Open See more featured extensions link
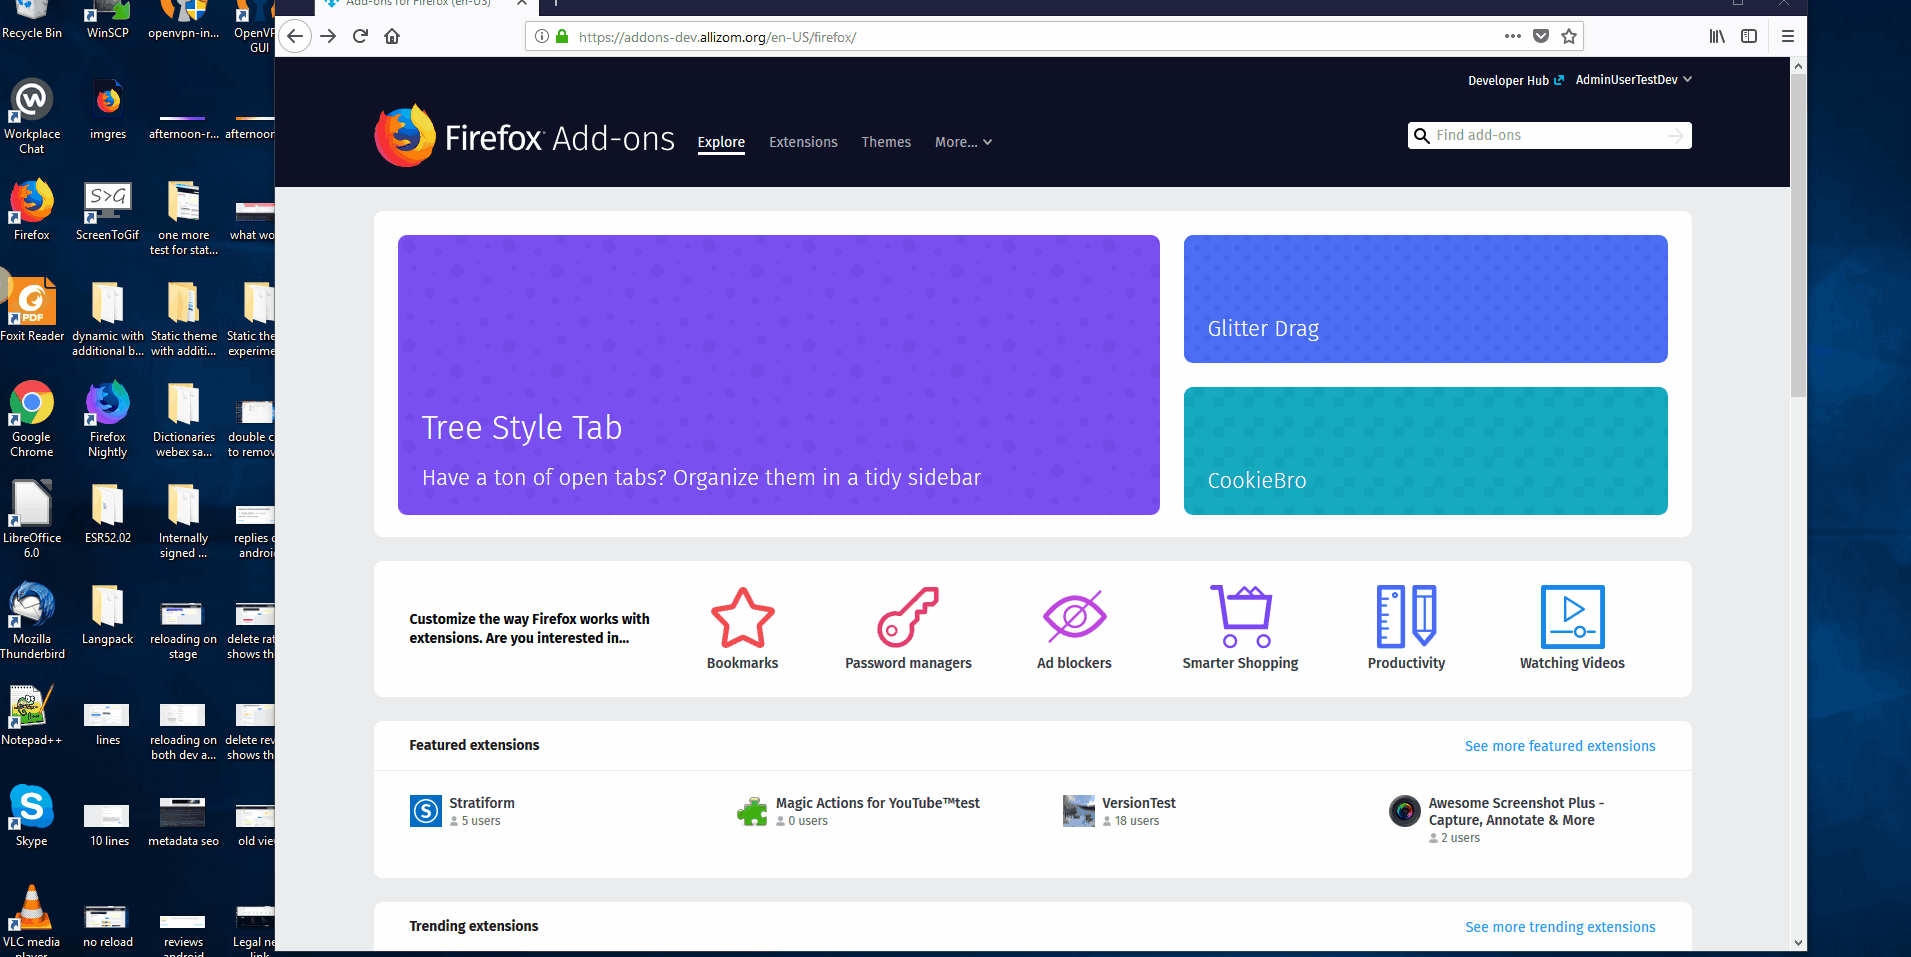The width and height of the screenshot is (1911, 957). coord(1560,746)
